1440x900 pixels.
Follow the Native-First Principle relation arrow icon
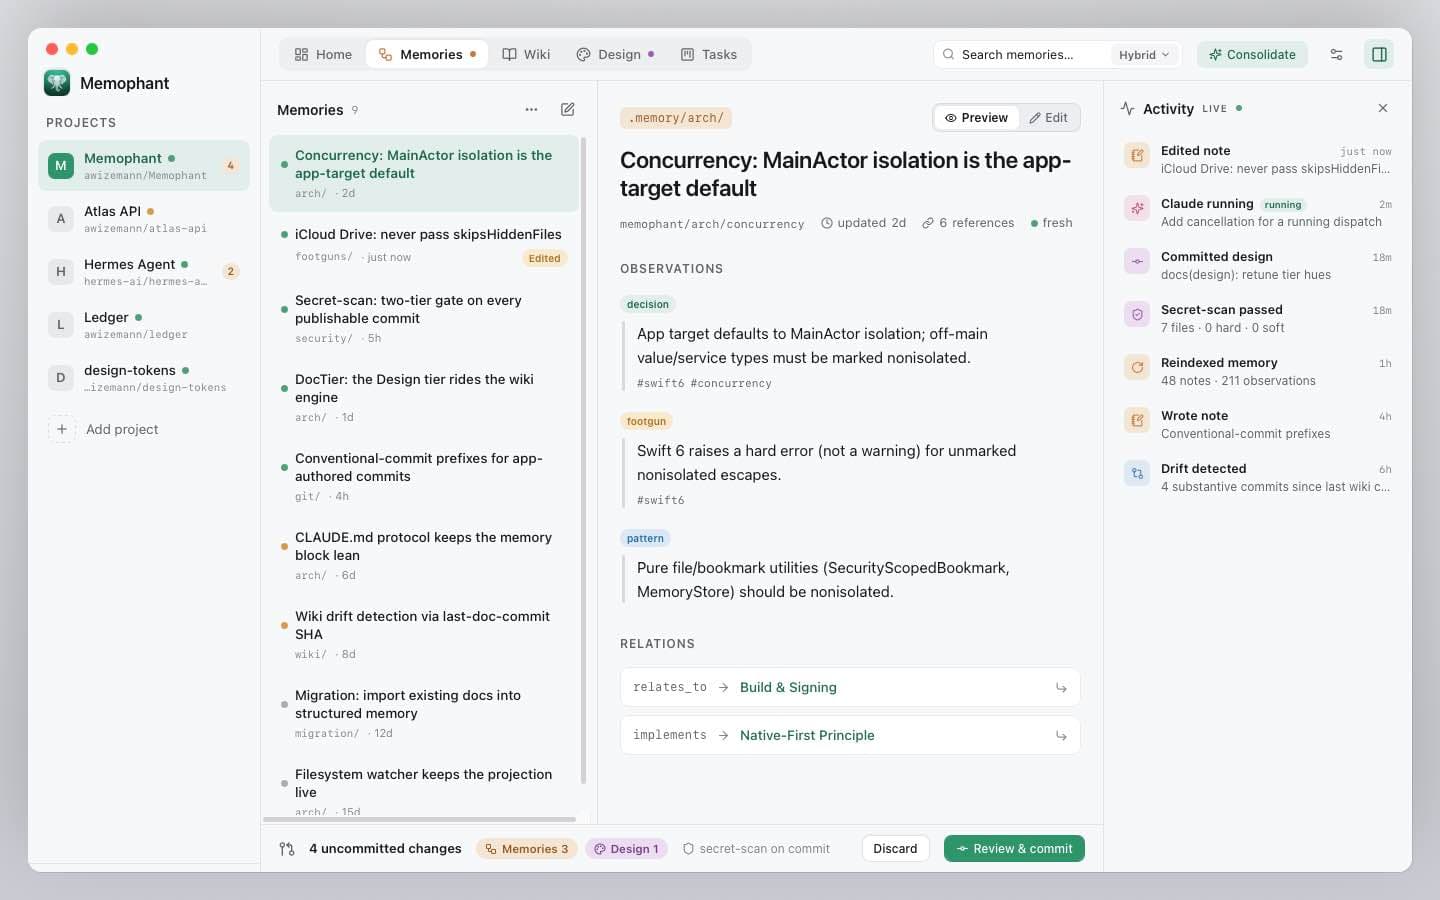point(1061,736)
